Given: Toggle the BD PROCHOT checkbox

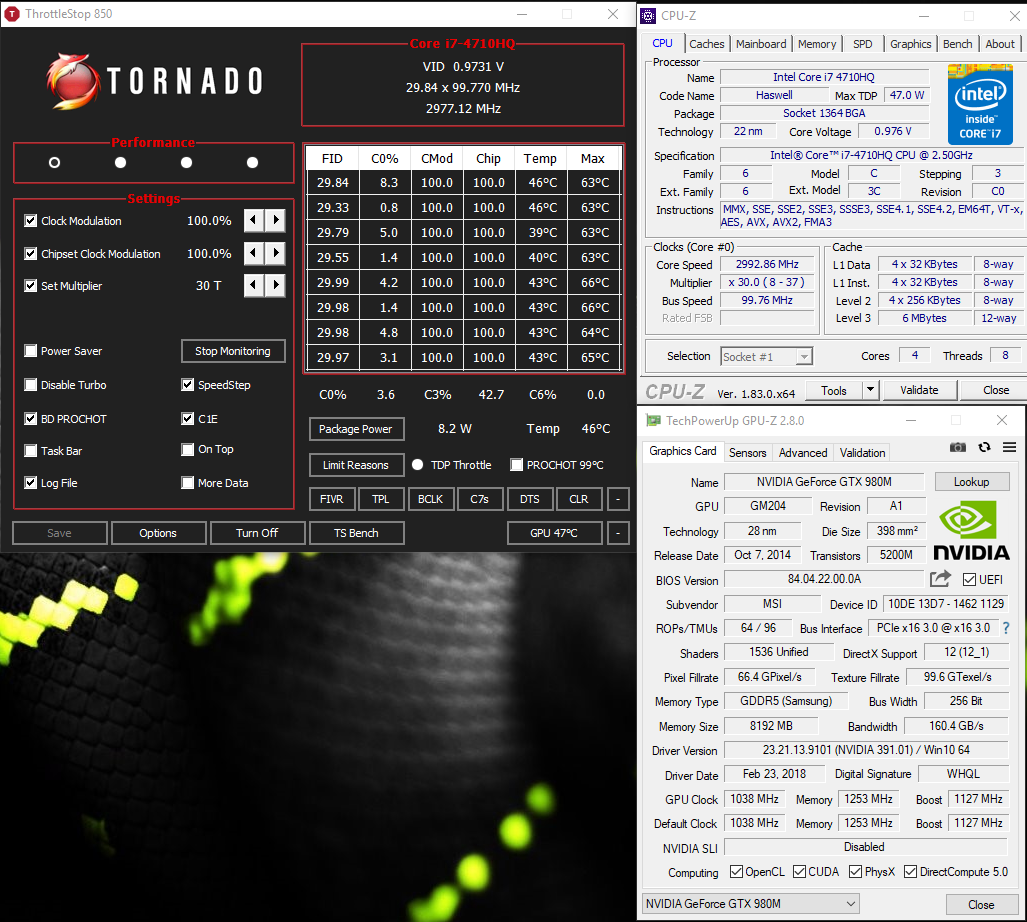Looking at the screenshot, I should 30,418.
